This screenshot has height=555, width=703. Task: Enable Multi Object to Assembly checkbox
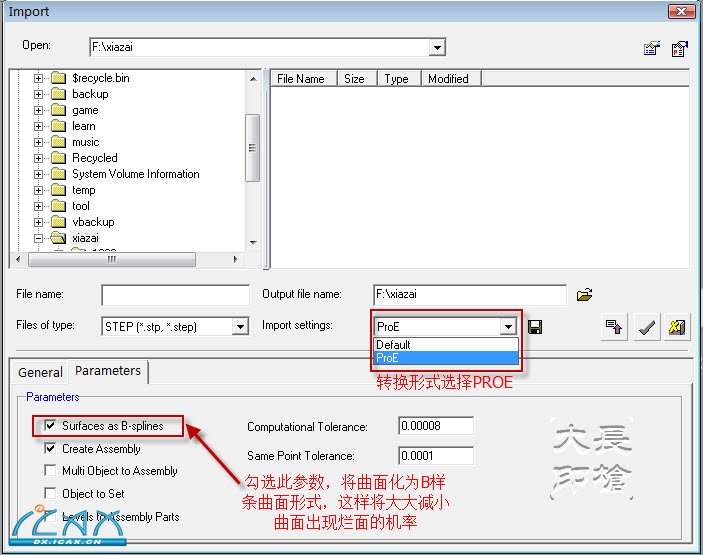pyautogui.click(x=50, y=470)
